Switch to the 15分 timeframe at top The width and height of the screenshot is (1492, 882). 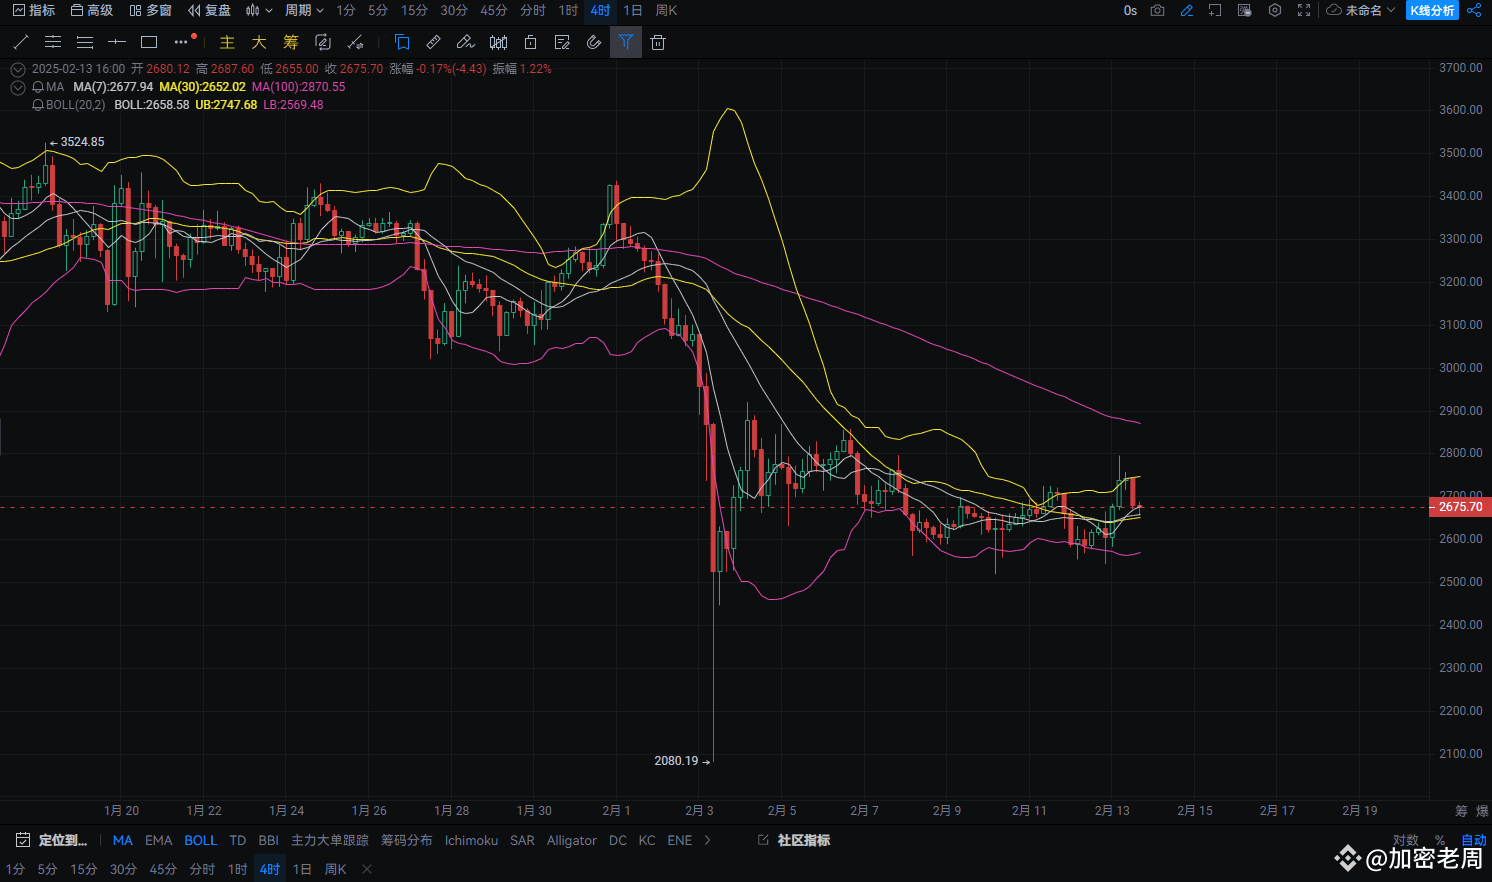pos(414,10)
